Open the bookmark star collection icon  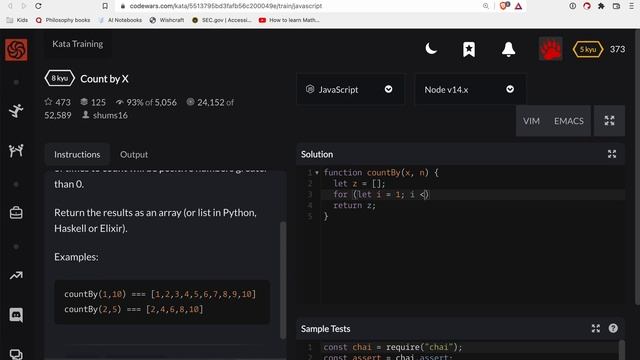(x=469, y=49)
